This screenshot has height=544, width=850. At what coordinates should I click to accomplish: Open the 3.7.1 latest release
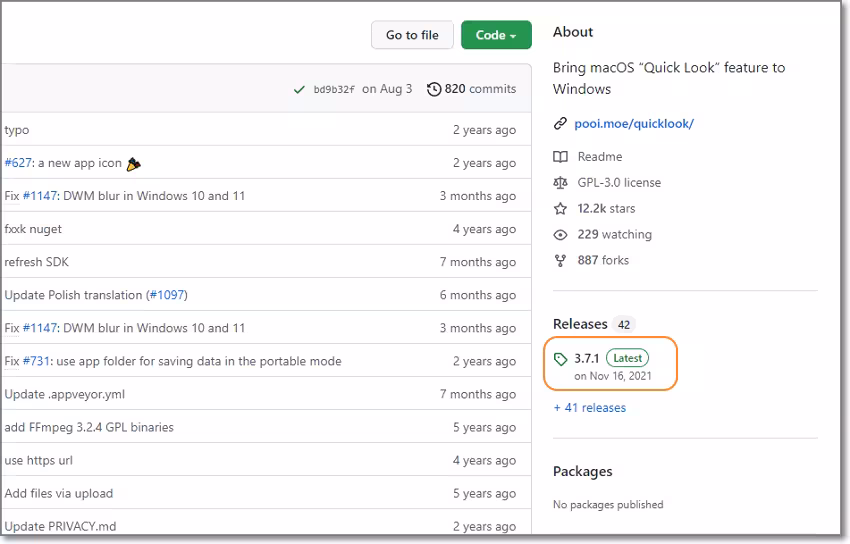click(x=586, y=358)
